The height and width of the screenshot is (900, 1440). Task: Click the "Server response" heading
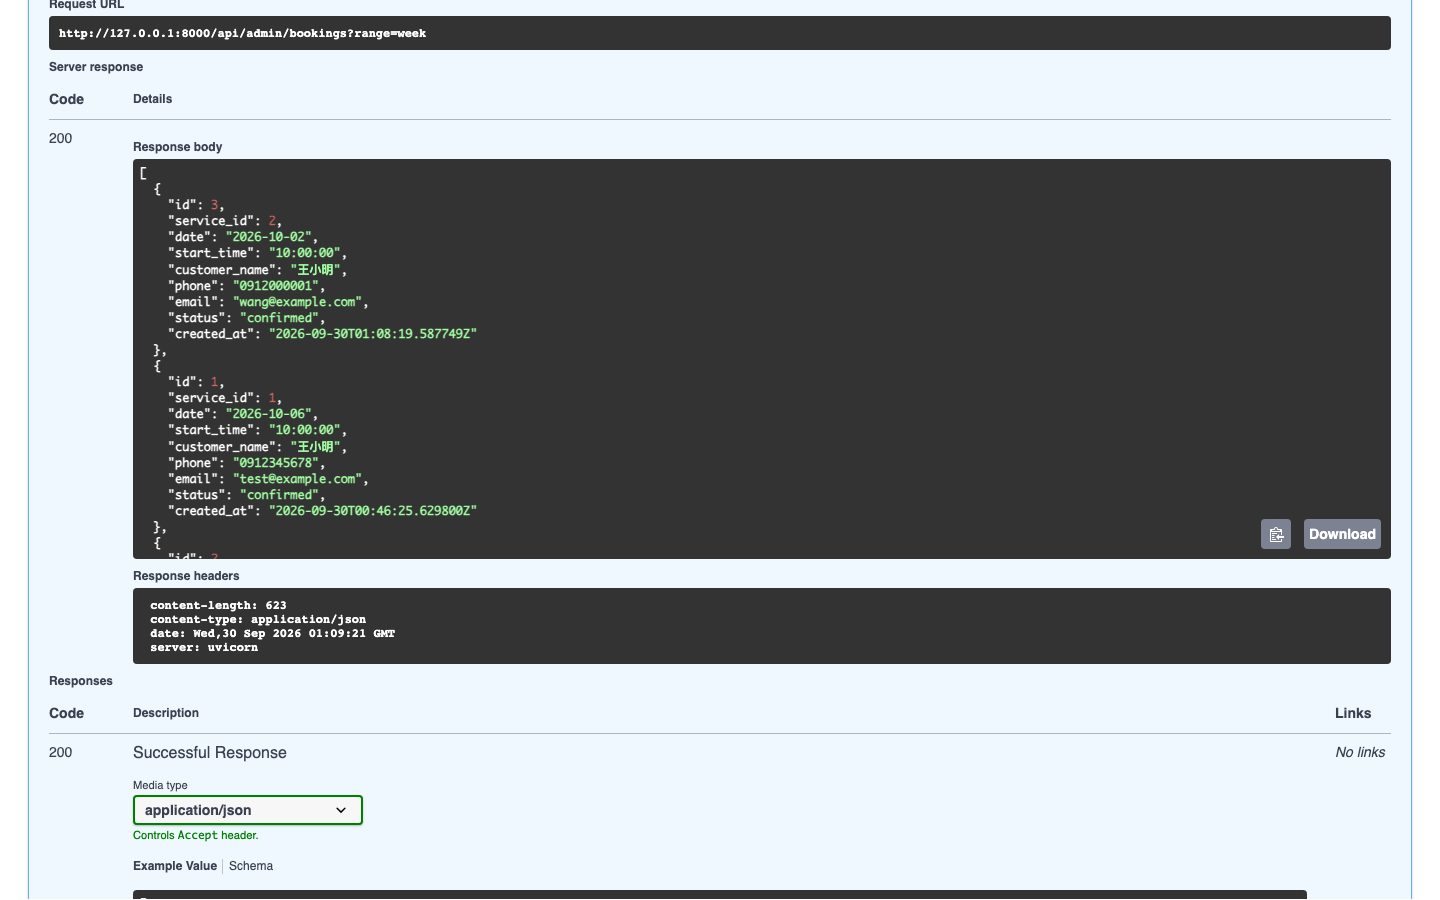point(96,67)
